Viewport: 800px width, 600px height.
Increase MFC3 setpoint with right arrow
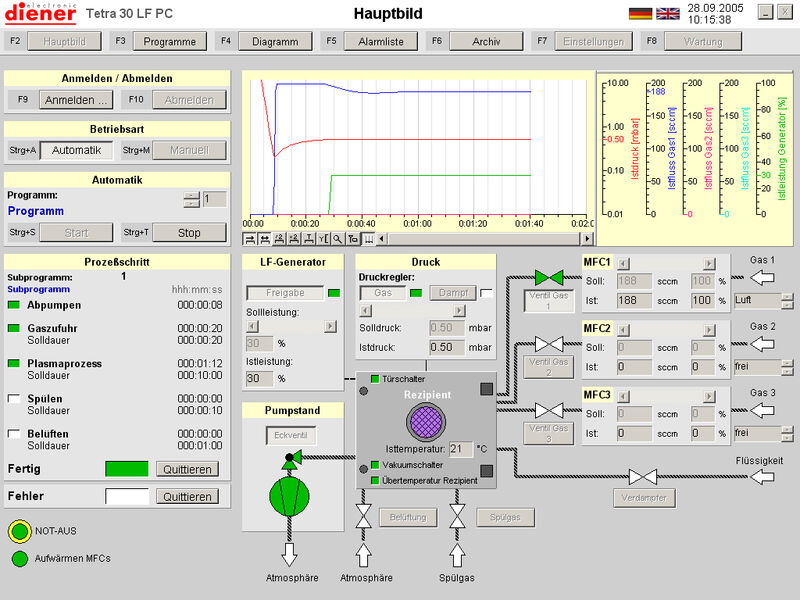[709, 396]
